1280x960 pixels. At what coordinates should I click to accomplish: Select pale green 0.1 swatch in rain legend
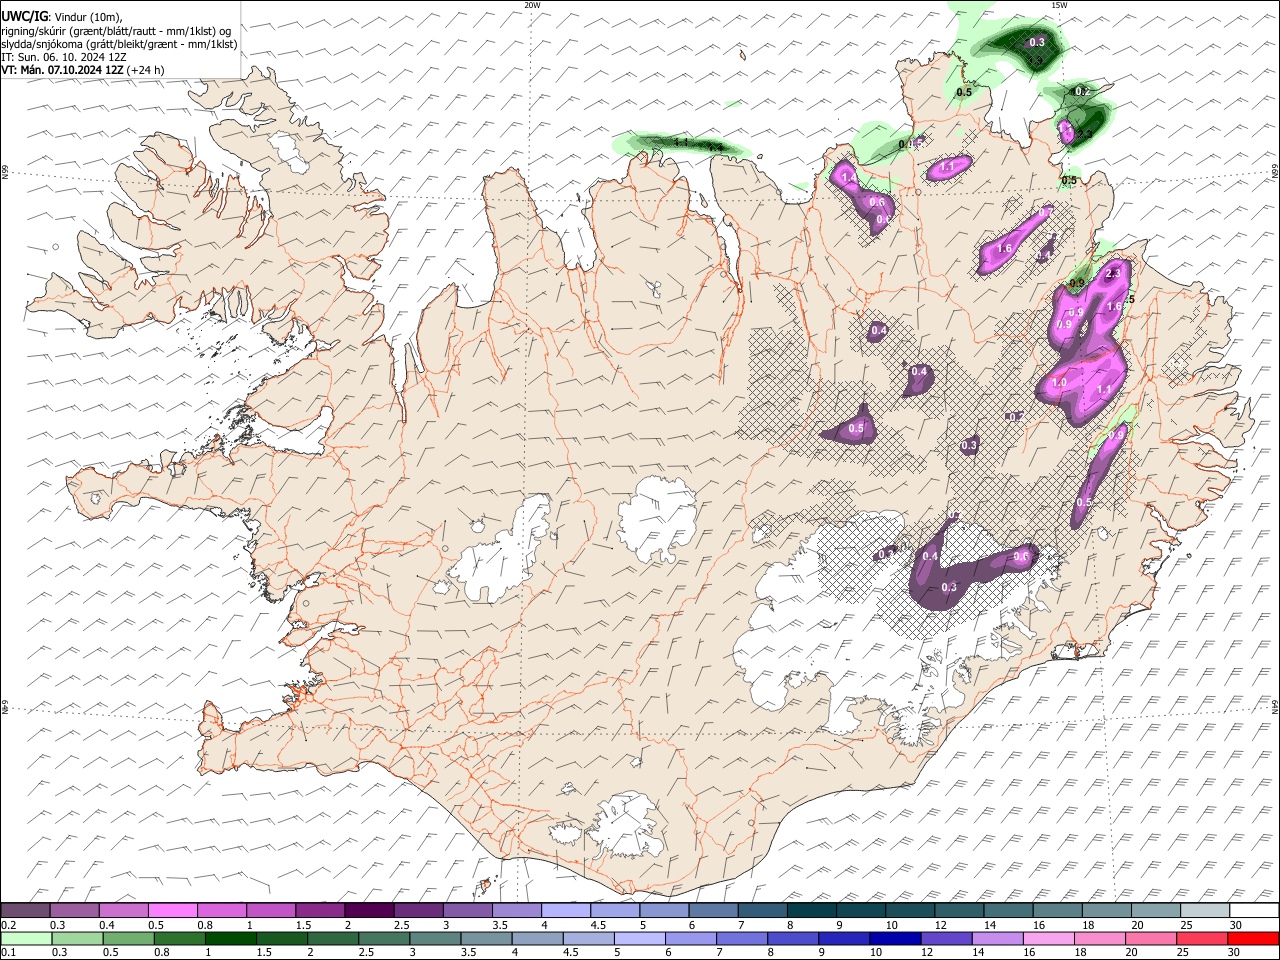[25, 939]
